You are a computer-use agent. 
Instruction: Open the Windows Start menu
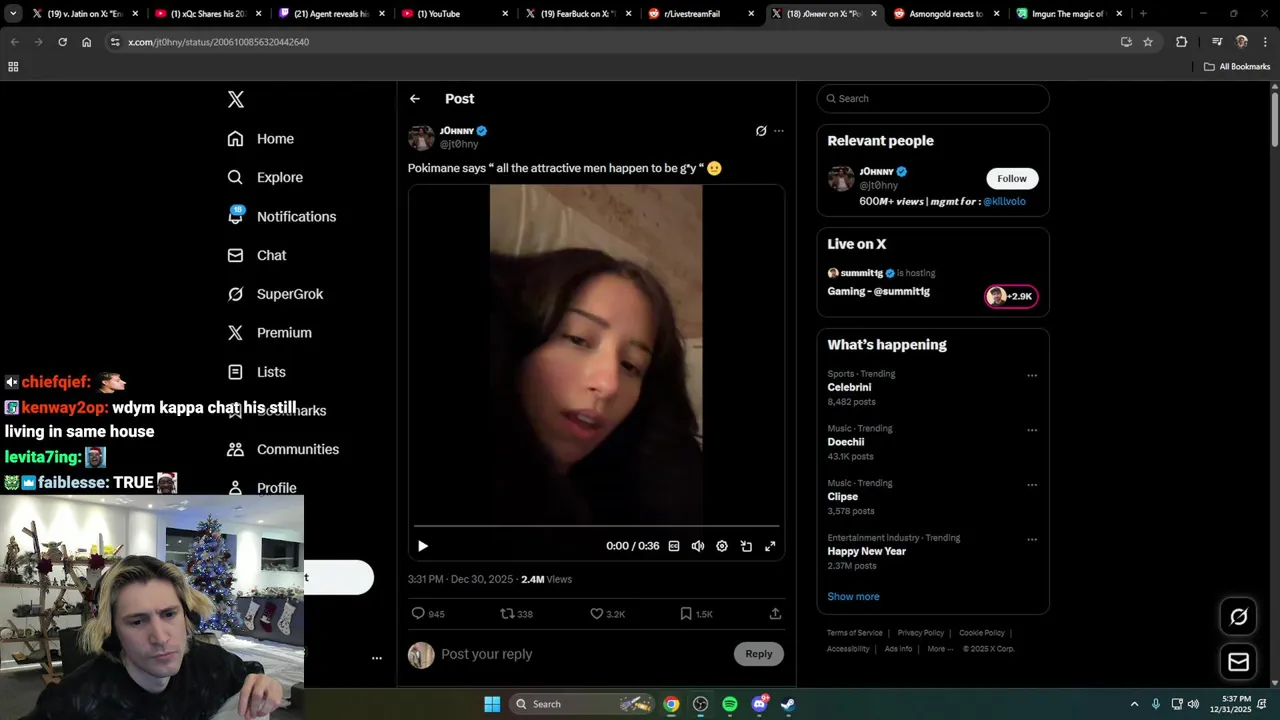pos(492,704)
